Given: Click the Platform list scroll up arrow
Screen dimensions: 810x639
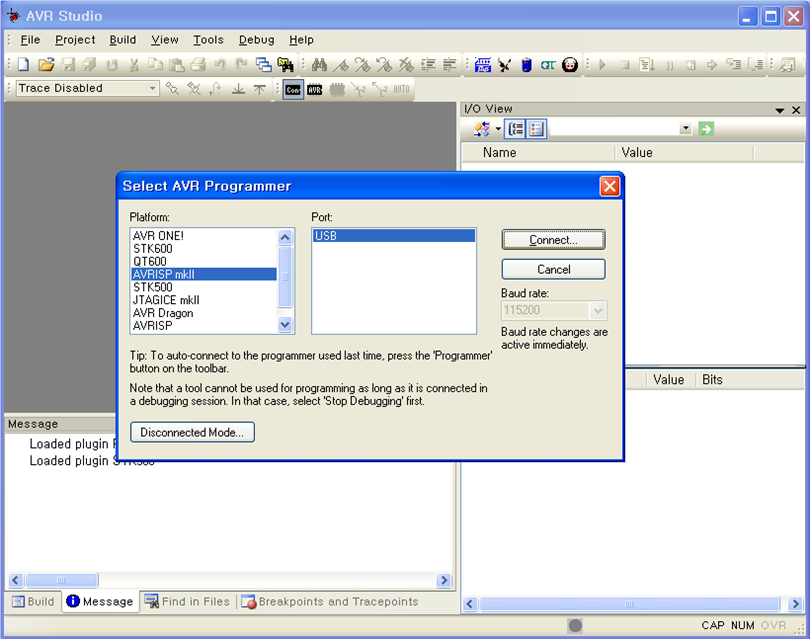Looking at the screenshot, I should click(285, 237).
